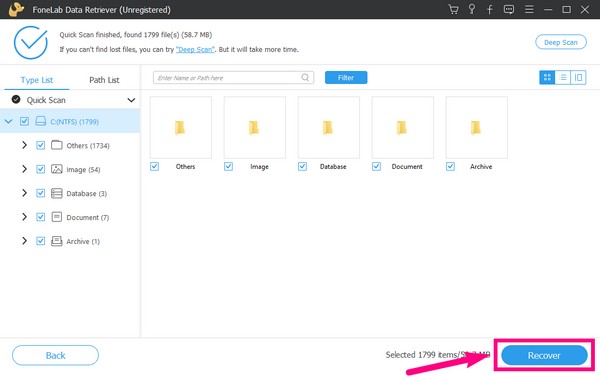Open the Others folder thumbnail

(181, 127)
